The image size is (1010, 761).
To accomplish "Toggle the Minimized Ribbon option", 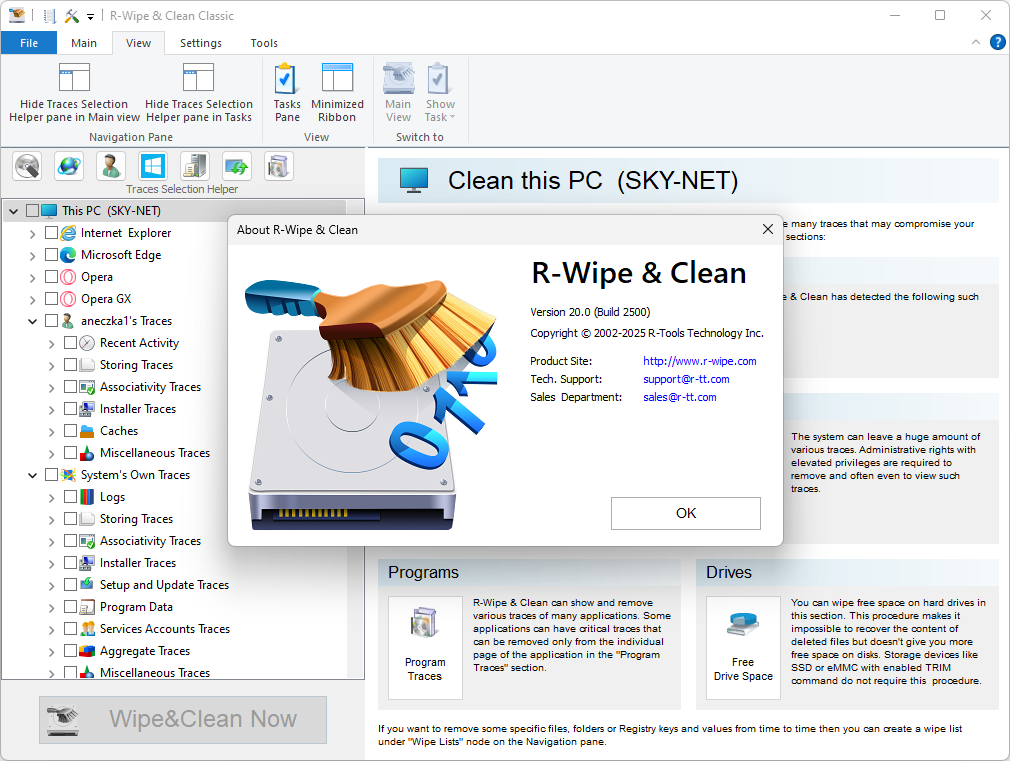I will pos(337,92).
